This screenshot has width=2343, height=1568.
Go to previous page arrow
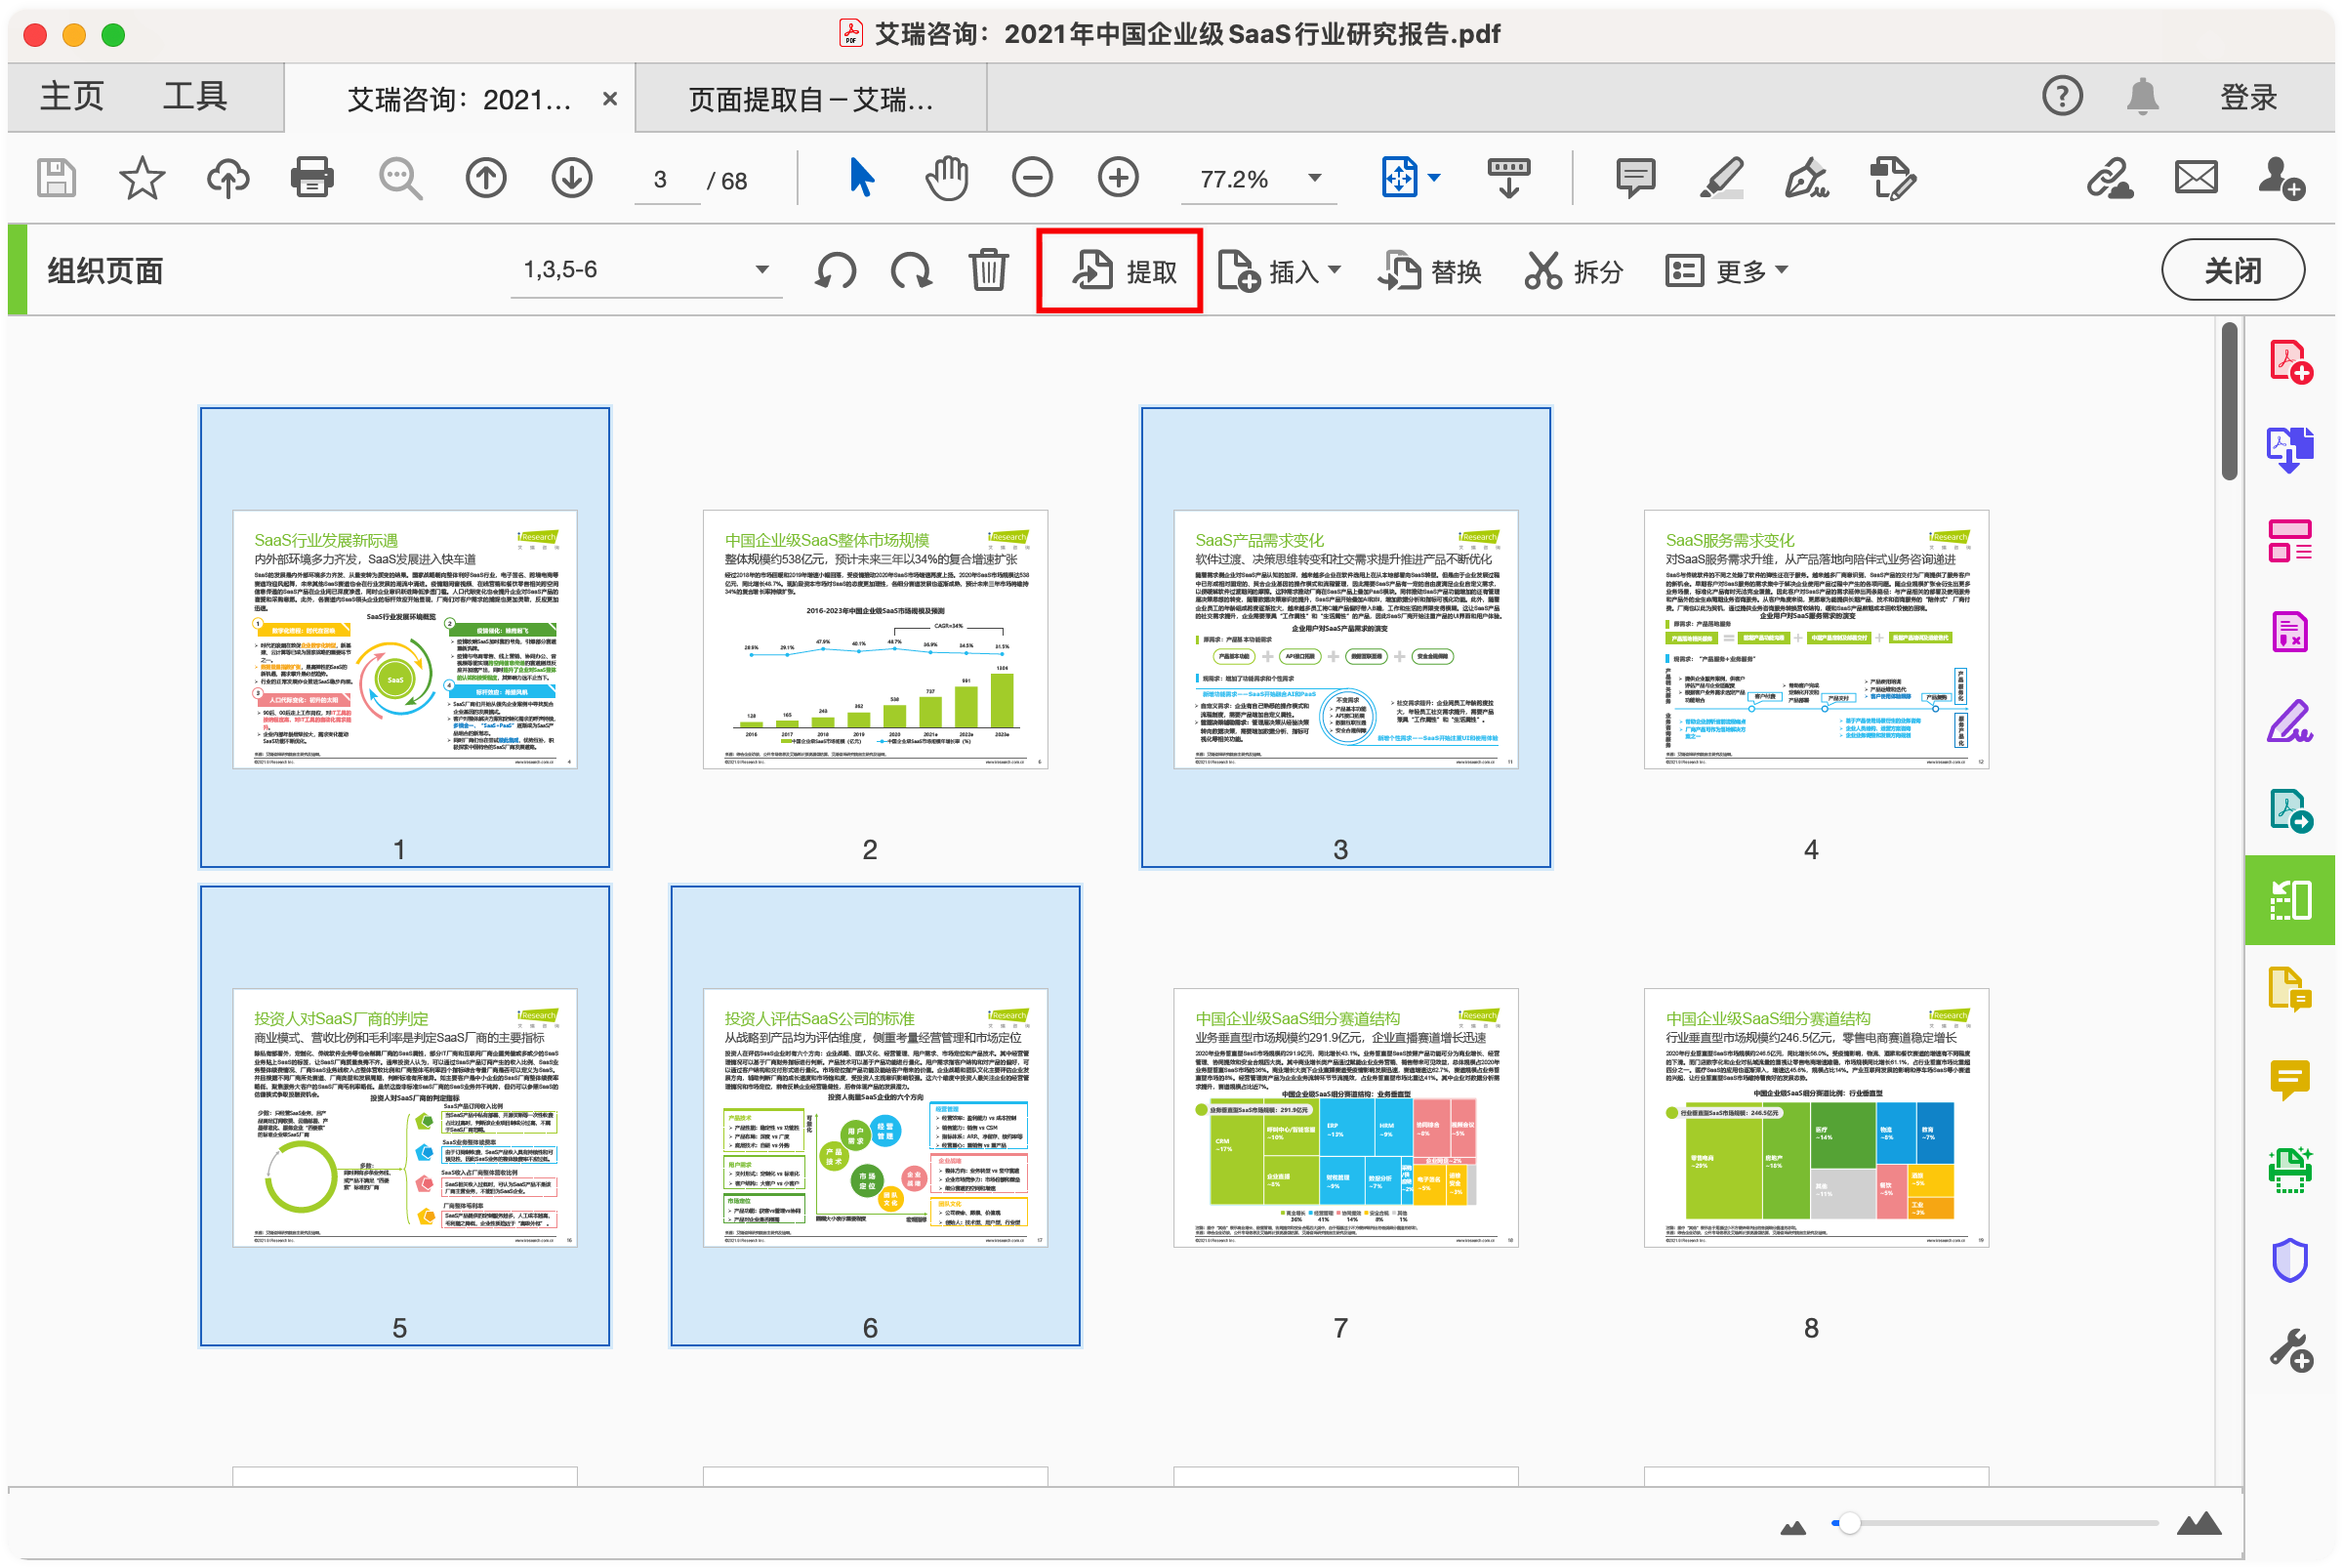tap(486, 179)
